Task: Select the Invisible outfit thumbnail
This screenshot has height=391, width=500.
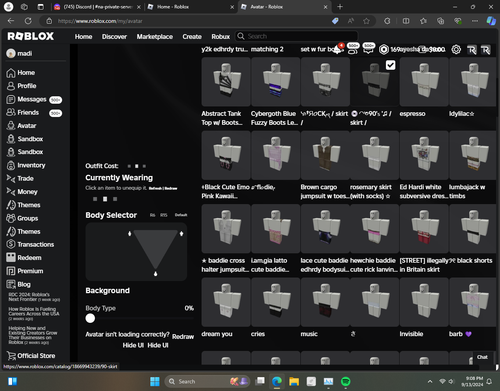Action: 424,302
